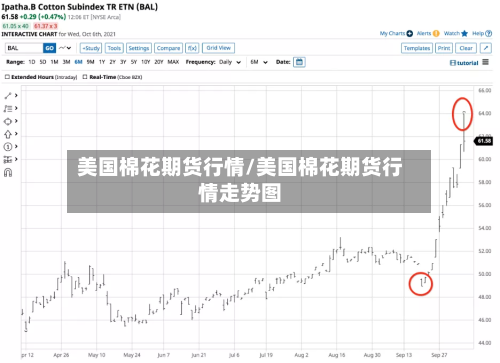Viewport: 500px width, 363px height.
Task: Click the Compare button
Action: click(x=168, y=48)
